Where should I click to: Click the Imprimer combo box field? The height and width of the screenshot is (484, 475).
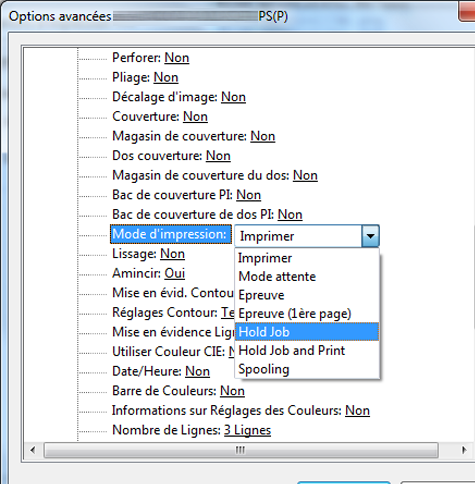tap(298, 236)
